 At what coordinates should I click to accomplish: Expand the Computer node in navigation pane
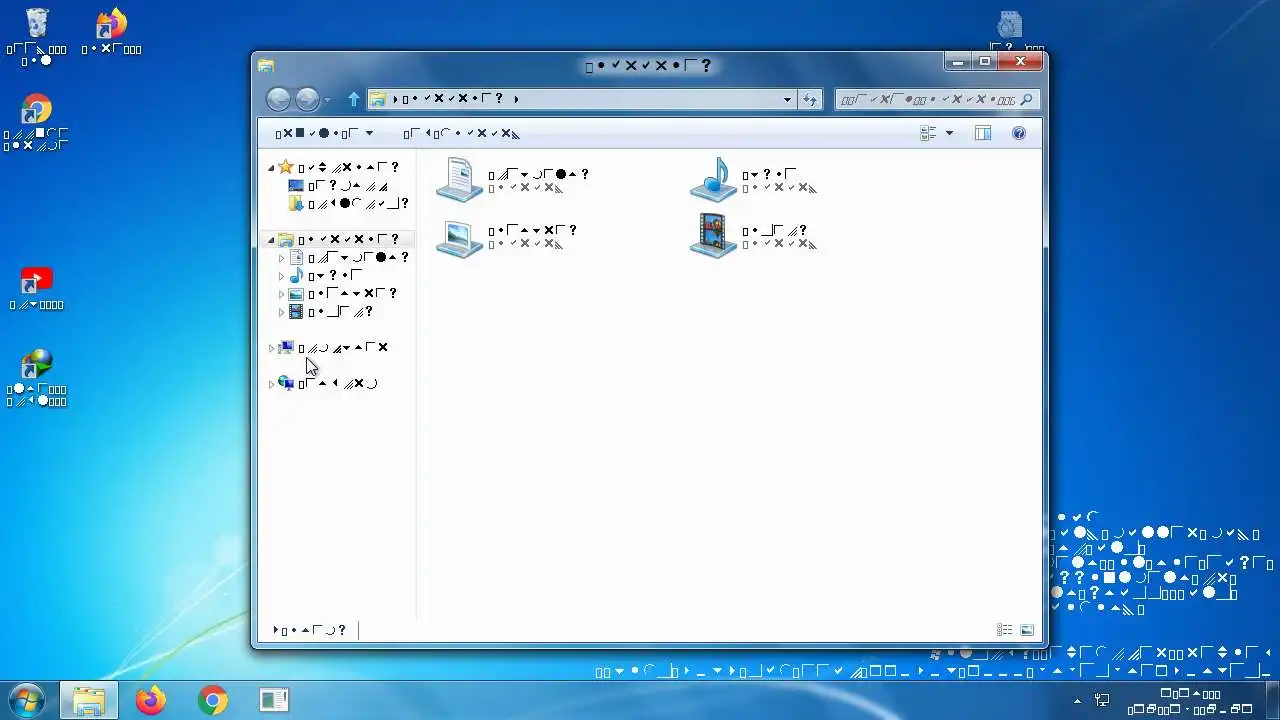point(271,348)
